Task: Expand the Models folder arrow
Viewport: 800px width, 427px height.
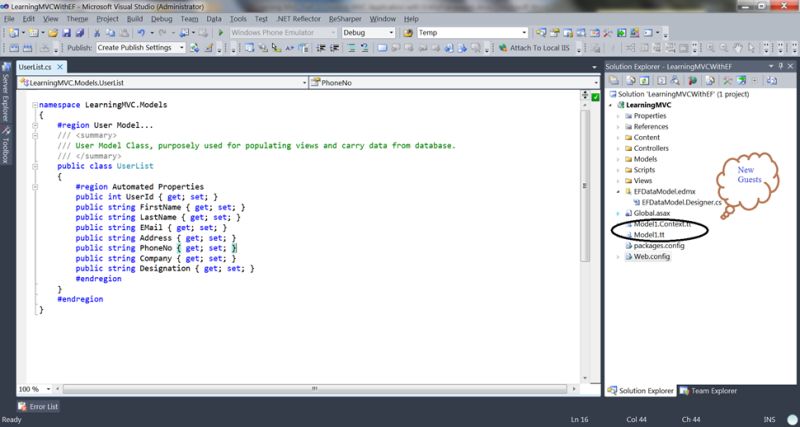Action: tap(618, 159)
